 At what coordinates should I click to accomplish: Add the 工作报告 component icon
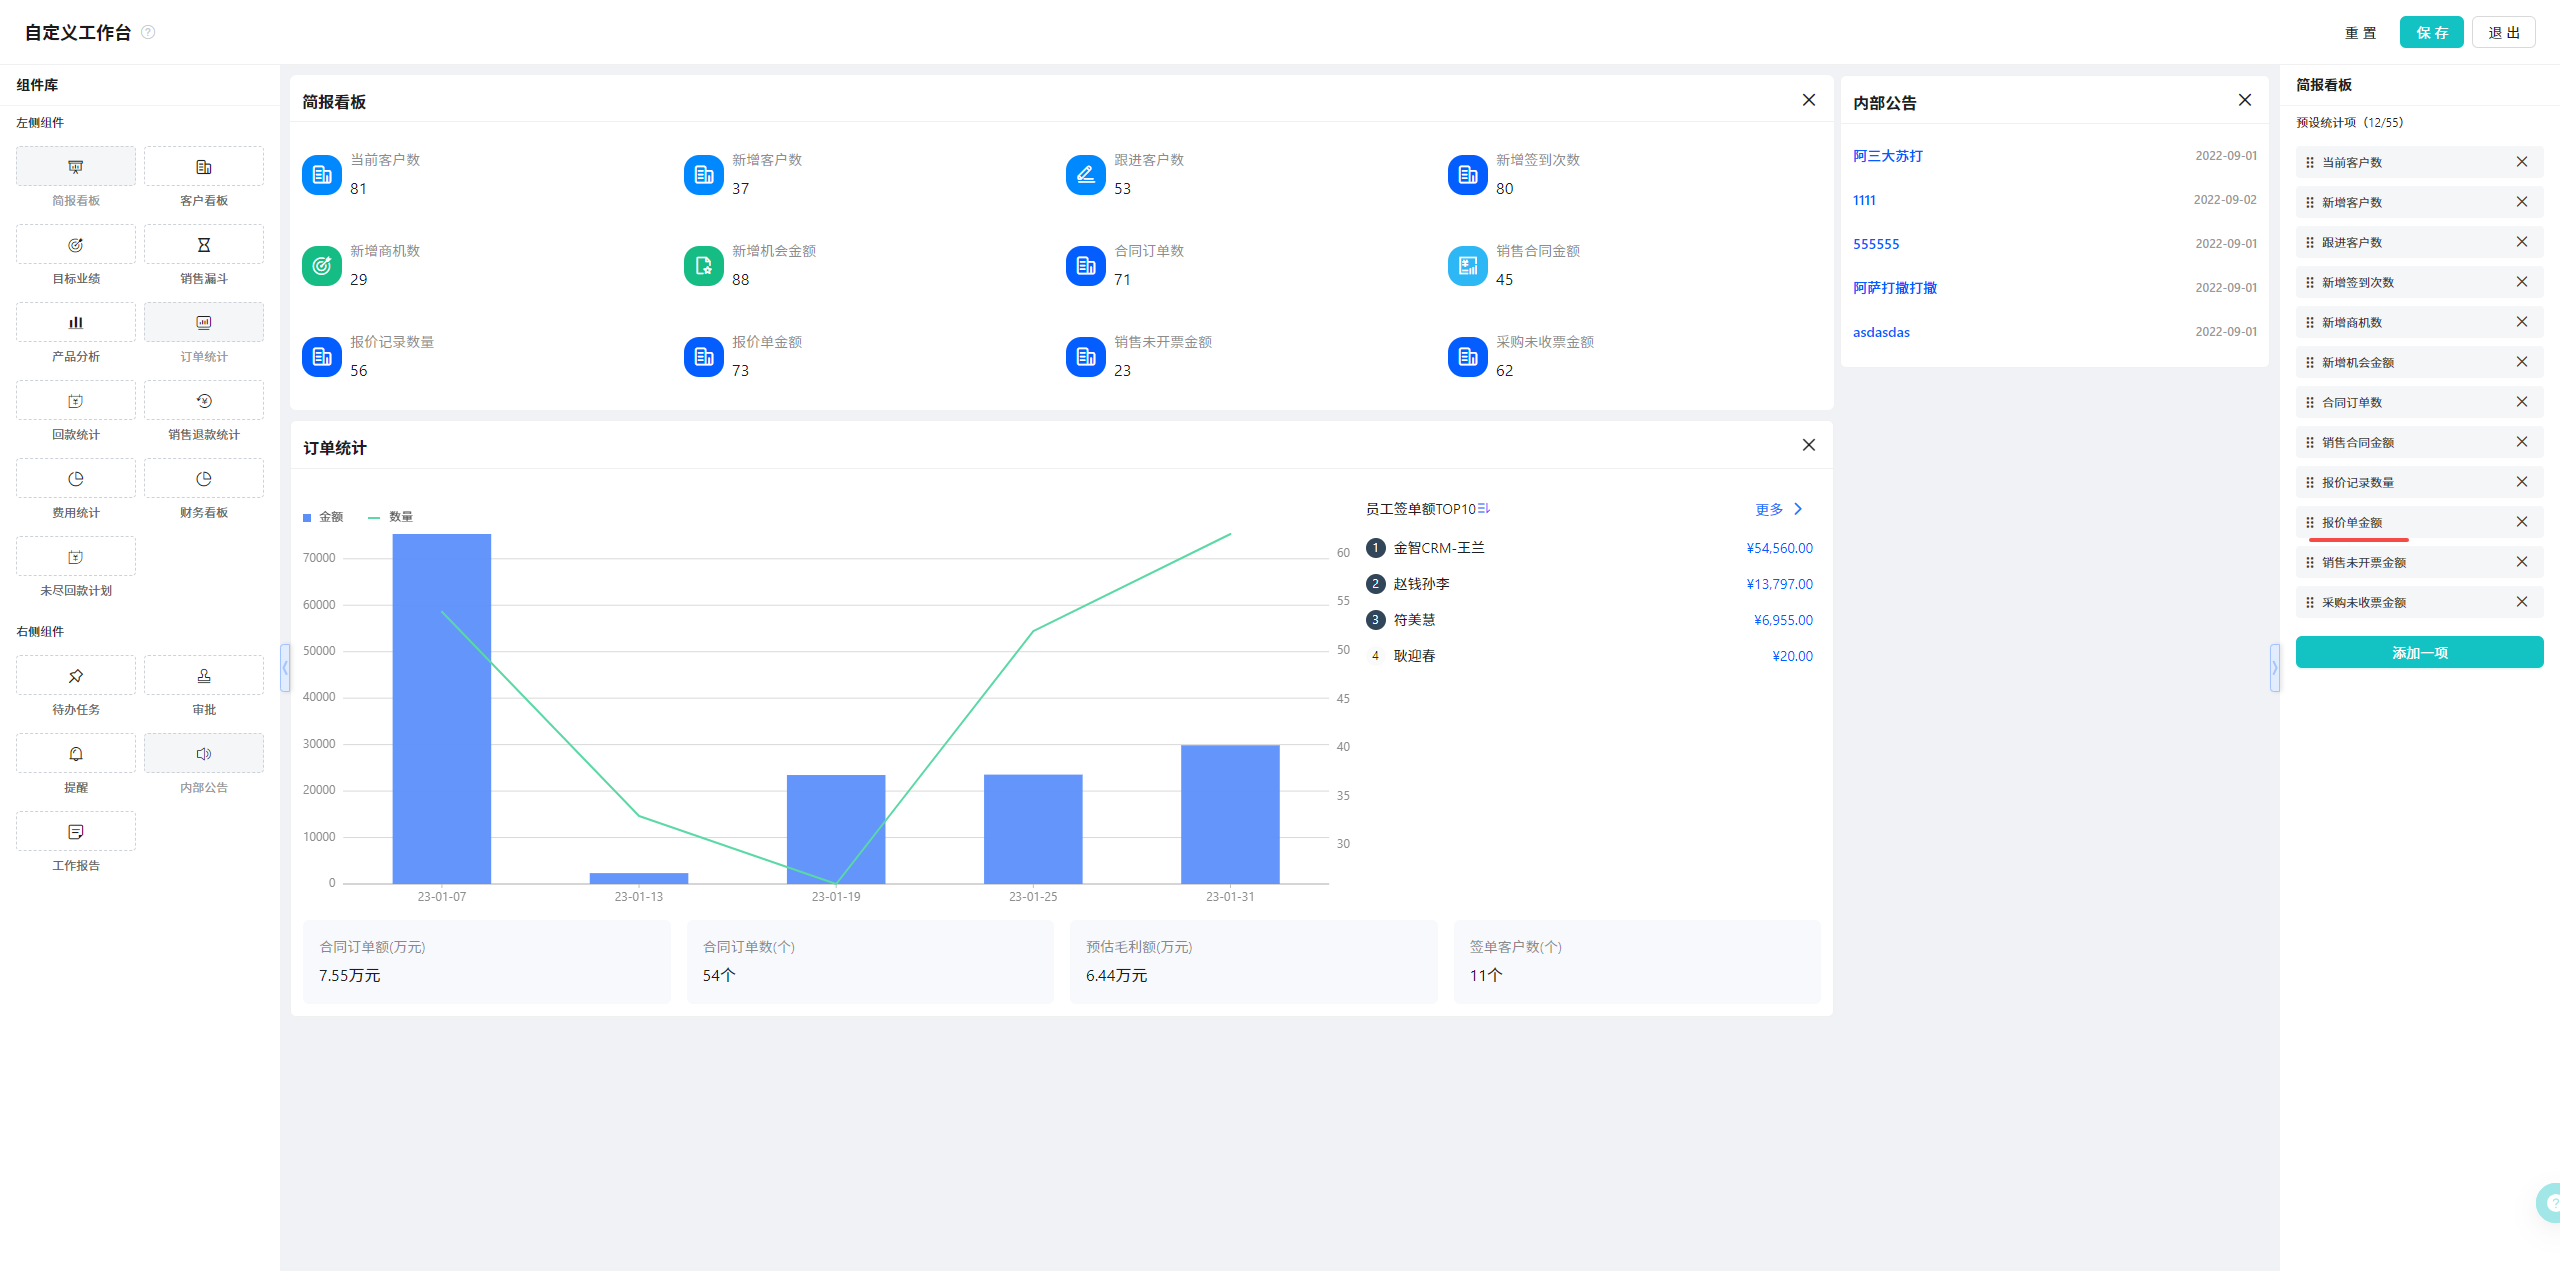76,832
